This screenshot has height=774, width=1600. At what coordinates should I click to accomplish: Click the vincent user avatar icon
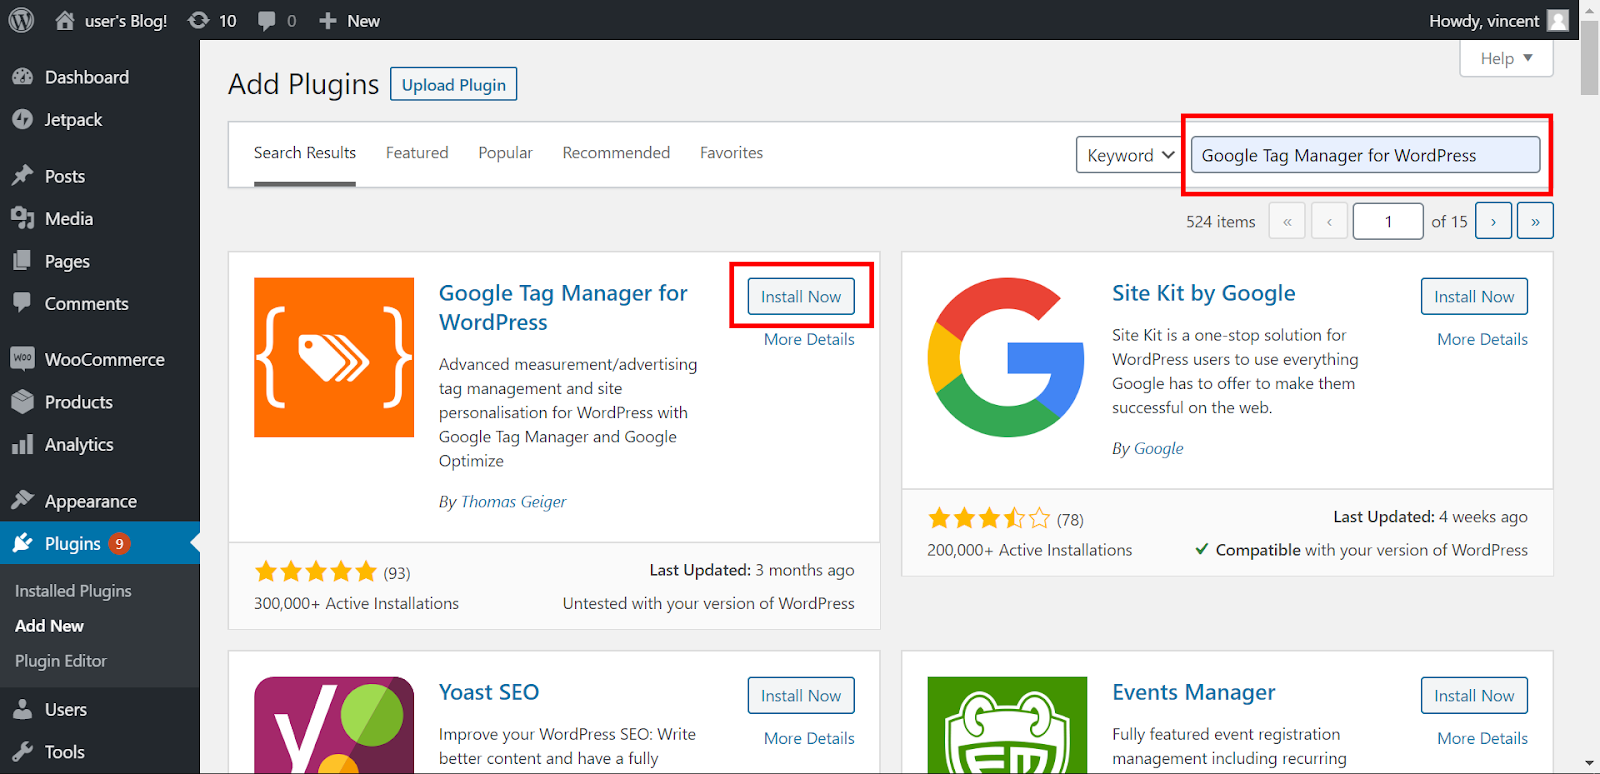[1557, 20]
